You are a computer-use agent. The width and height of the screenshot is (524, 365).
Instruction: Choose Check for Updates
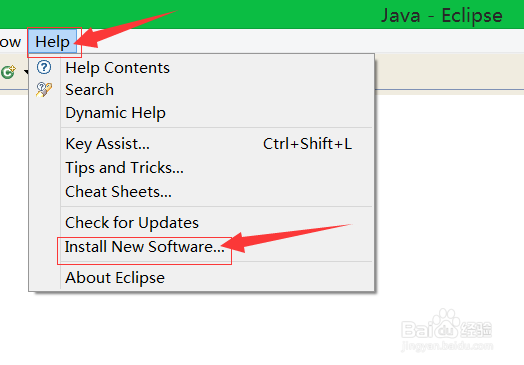click(x=132, y=223)
